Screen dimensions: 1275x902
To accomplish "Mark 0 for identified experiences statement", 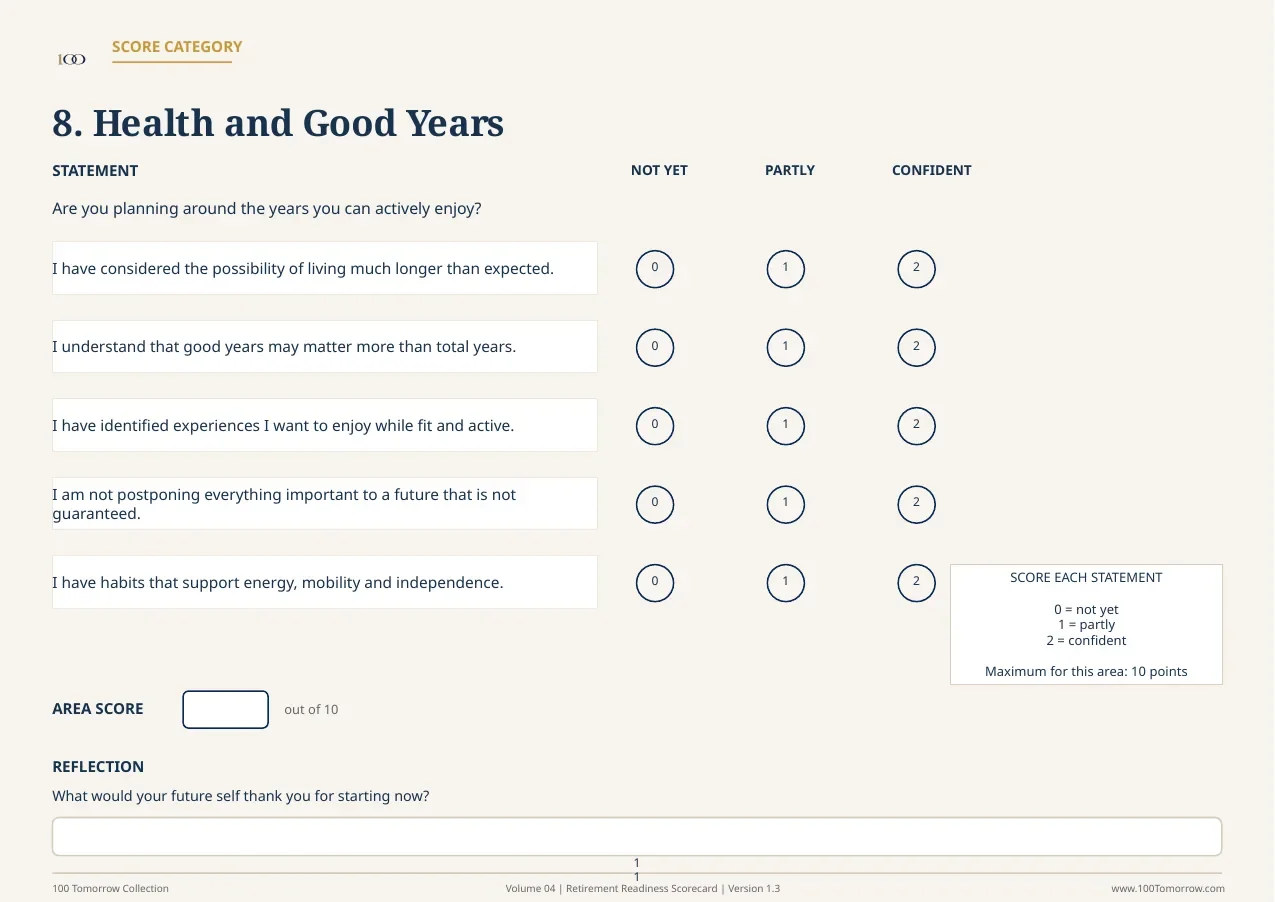I will (655, 425).
